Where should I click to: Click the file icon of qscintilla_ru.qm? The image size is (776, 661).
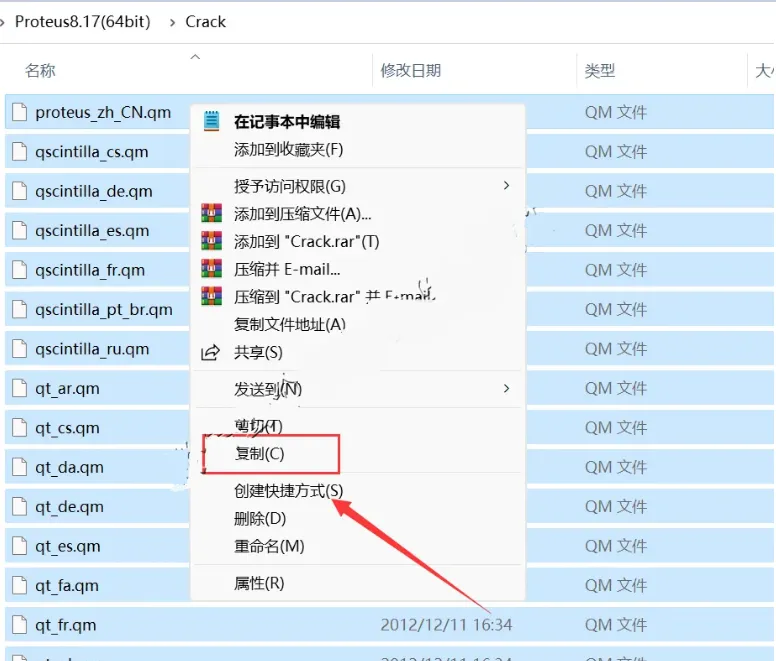(19, 349)
